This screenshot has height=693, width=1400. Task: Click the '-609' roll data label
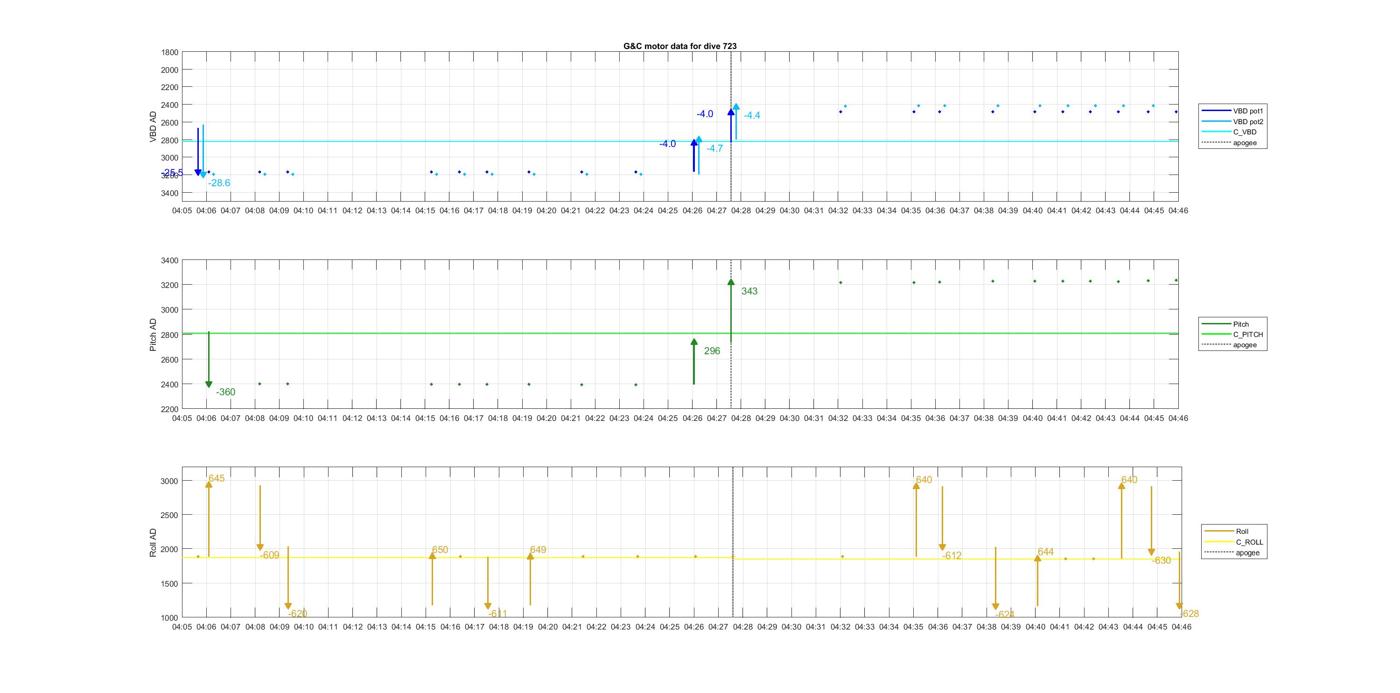[270, 555]
